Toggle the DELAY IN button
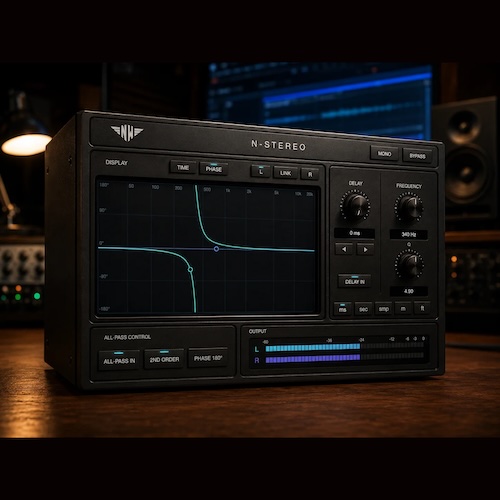Image resolution: width=500 pixels, height=500 pixels. (x=355, y=282)
